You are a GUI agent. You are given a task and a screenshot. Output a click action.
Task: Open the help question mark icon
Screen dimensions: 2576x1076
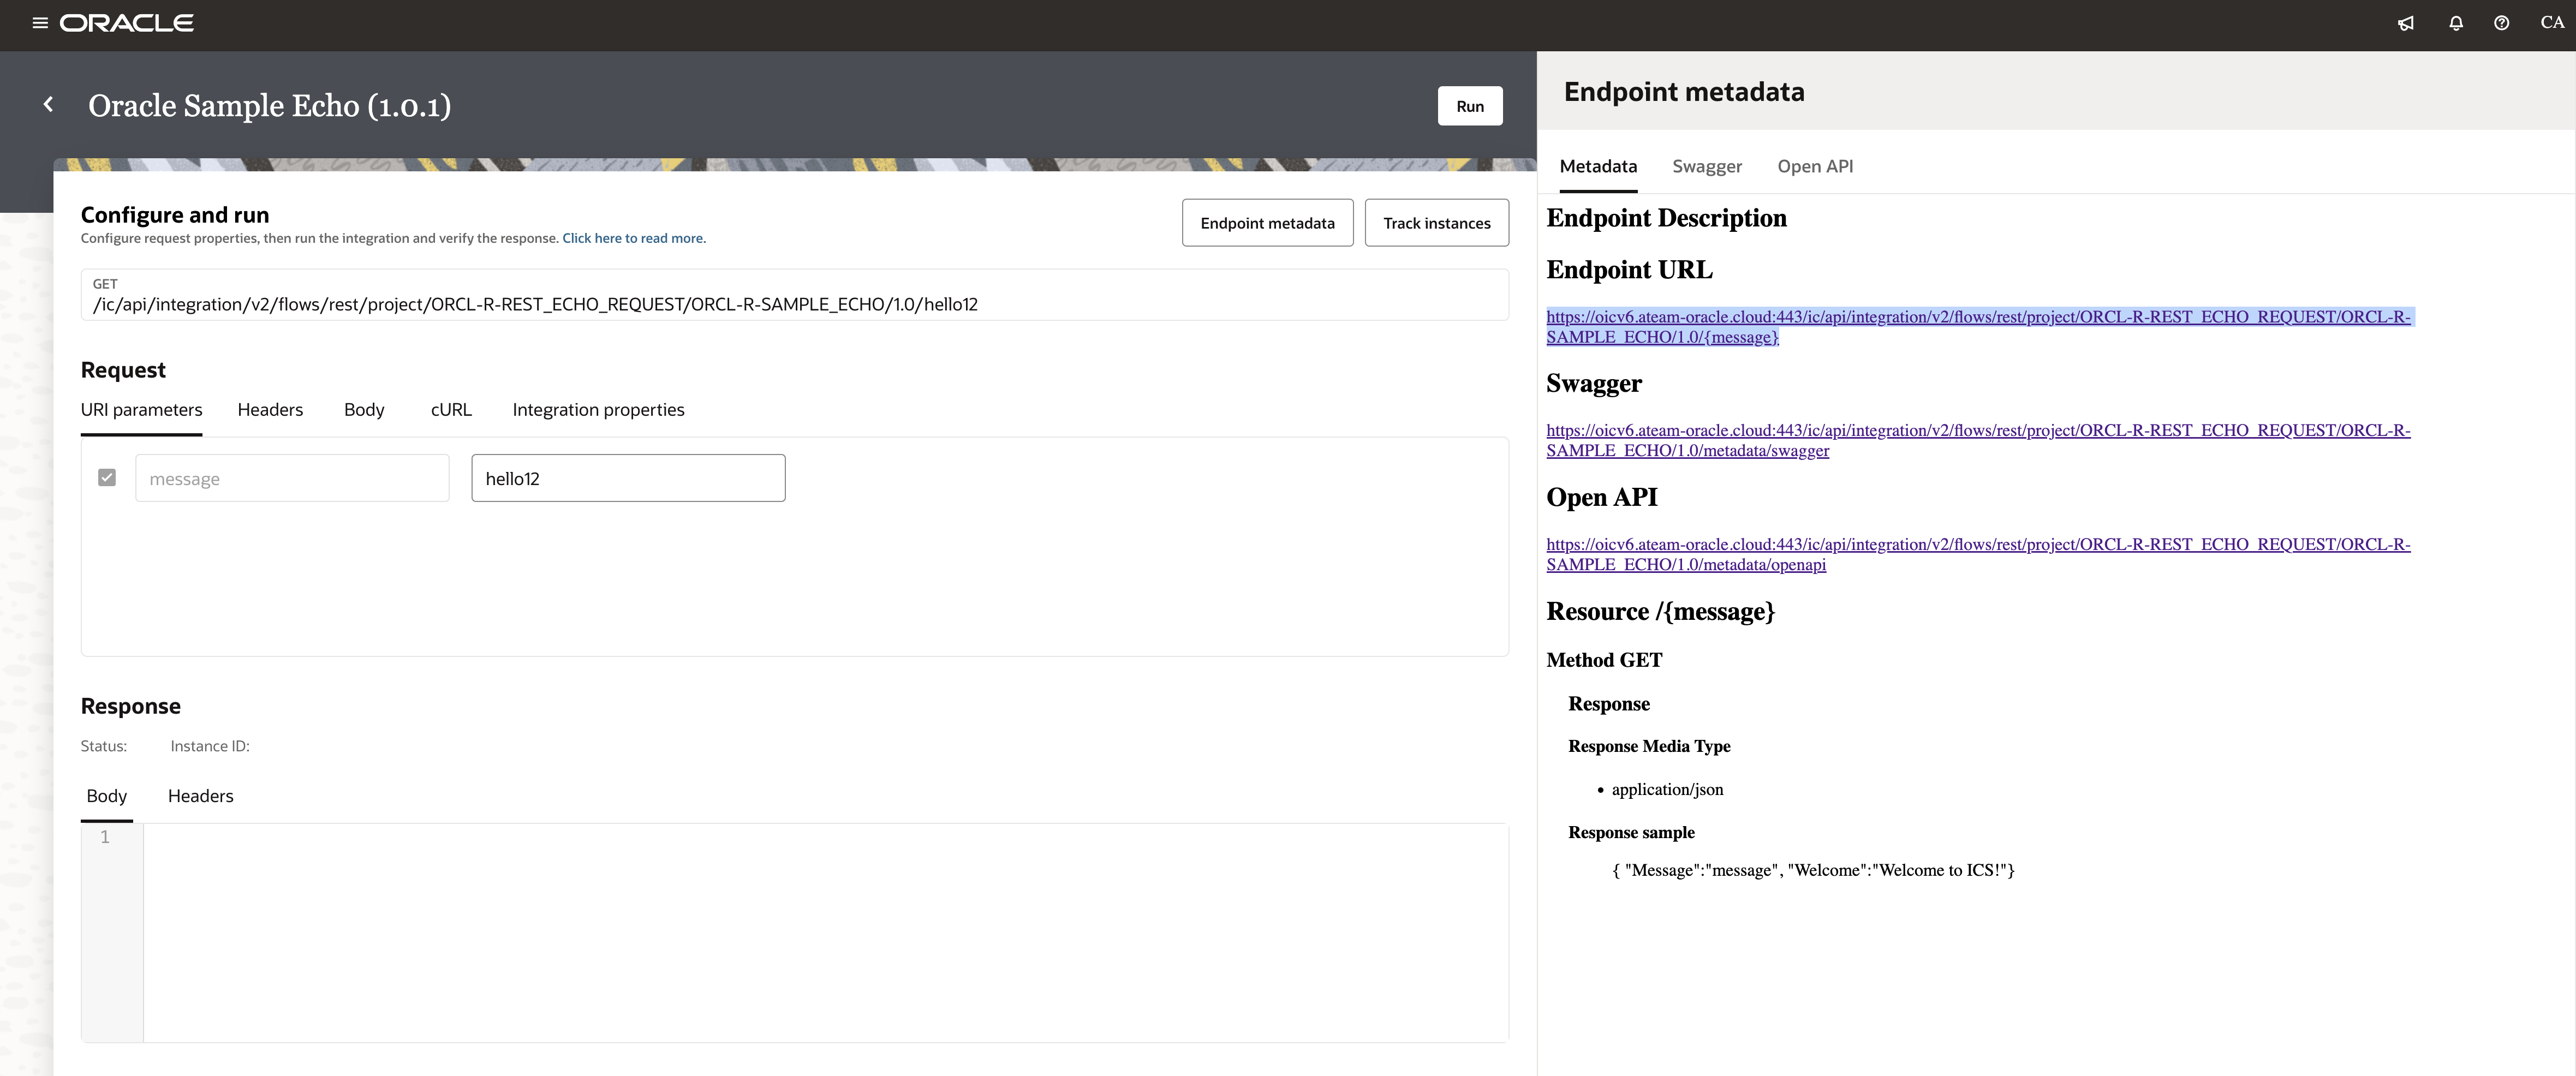tap(2501, 23)
